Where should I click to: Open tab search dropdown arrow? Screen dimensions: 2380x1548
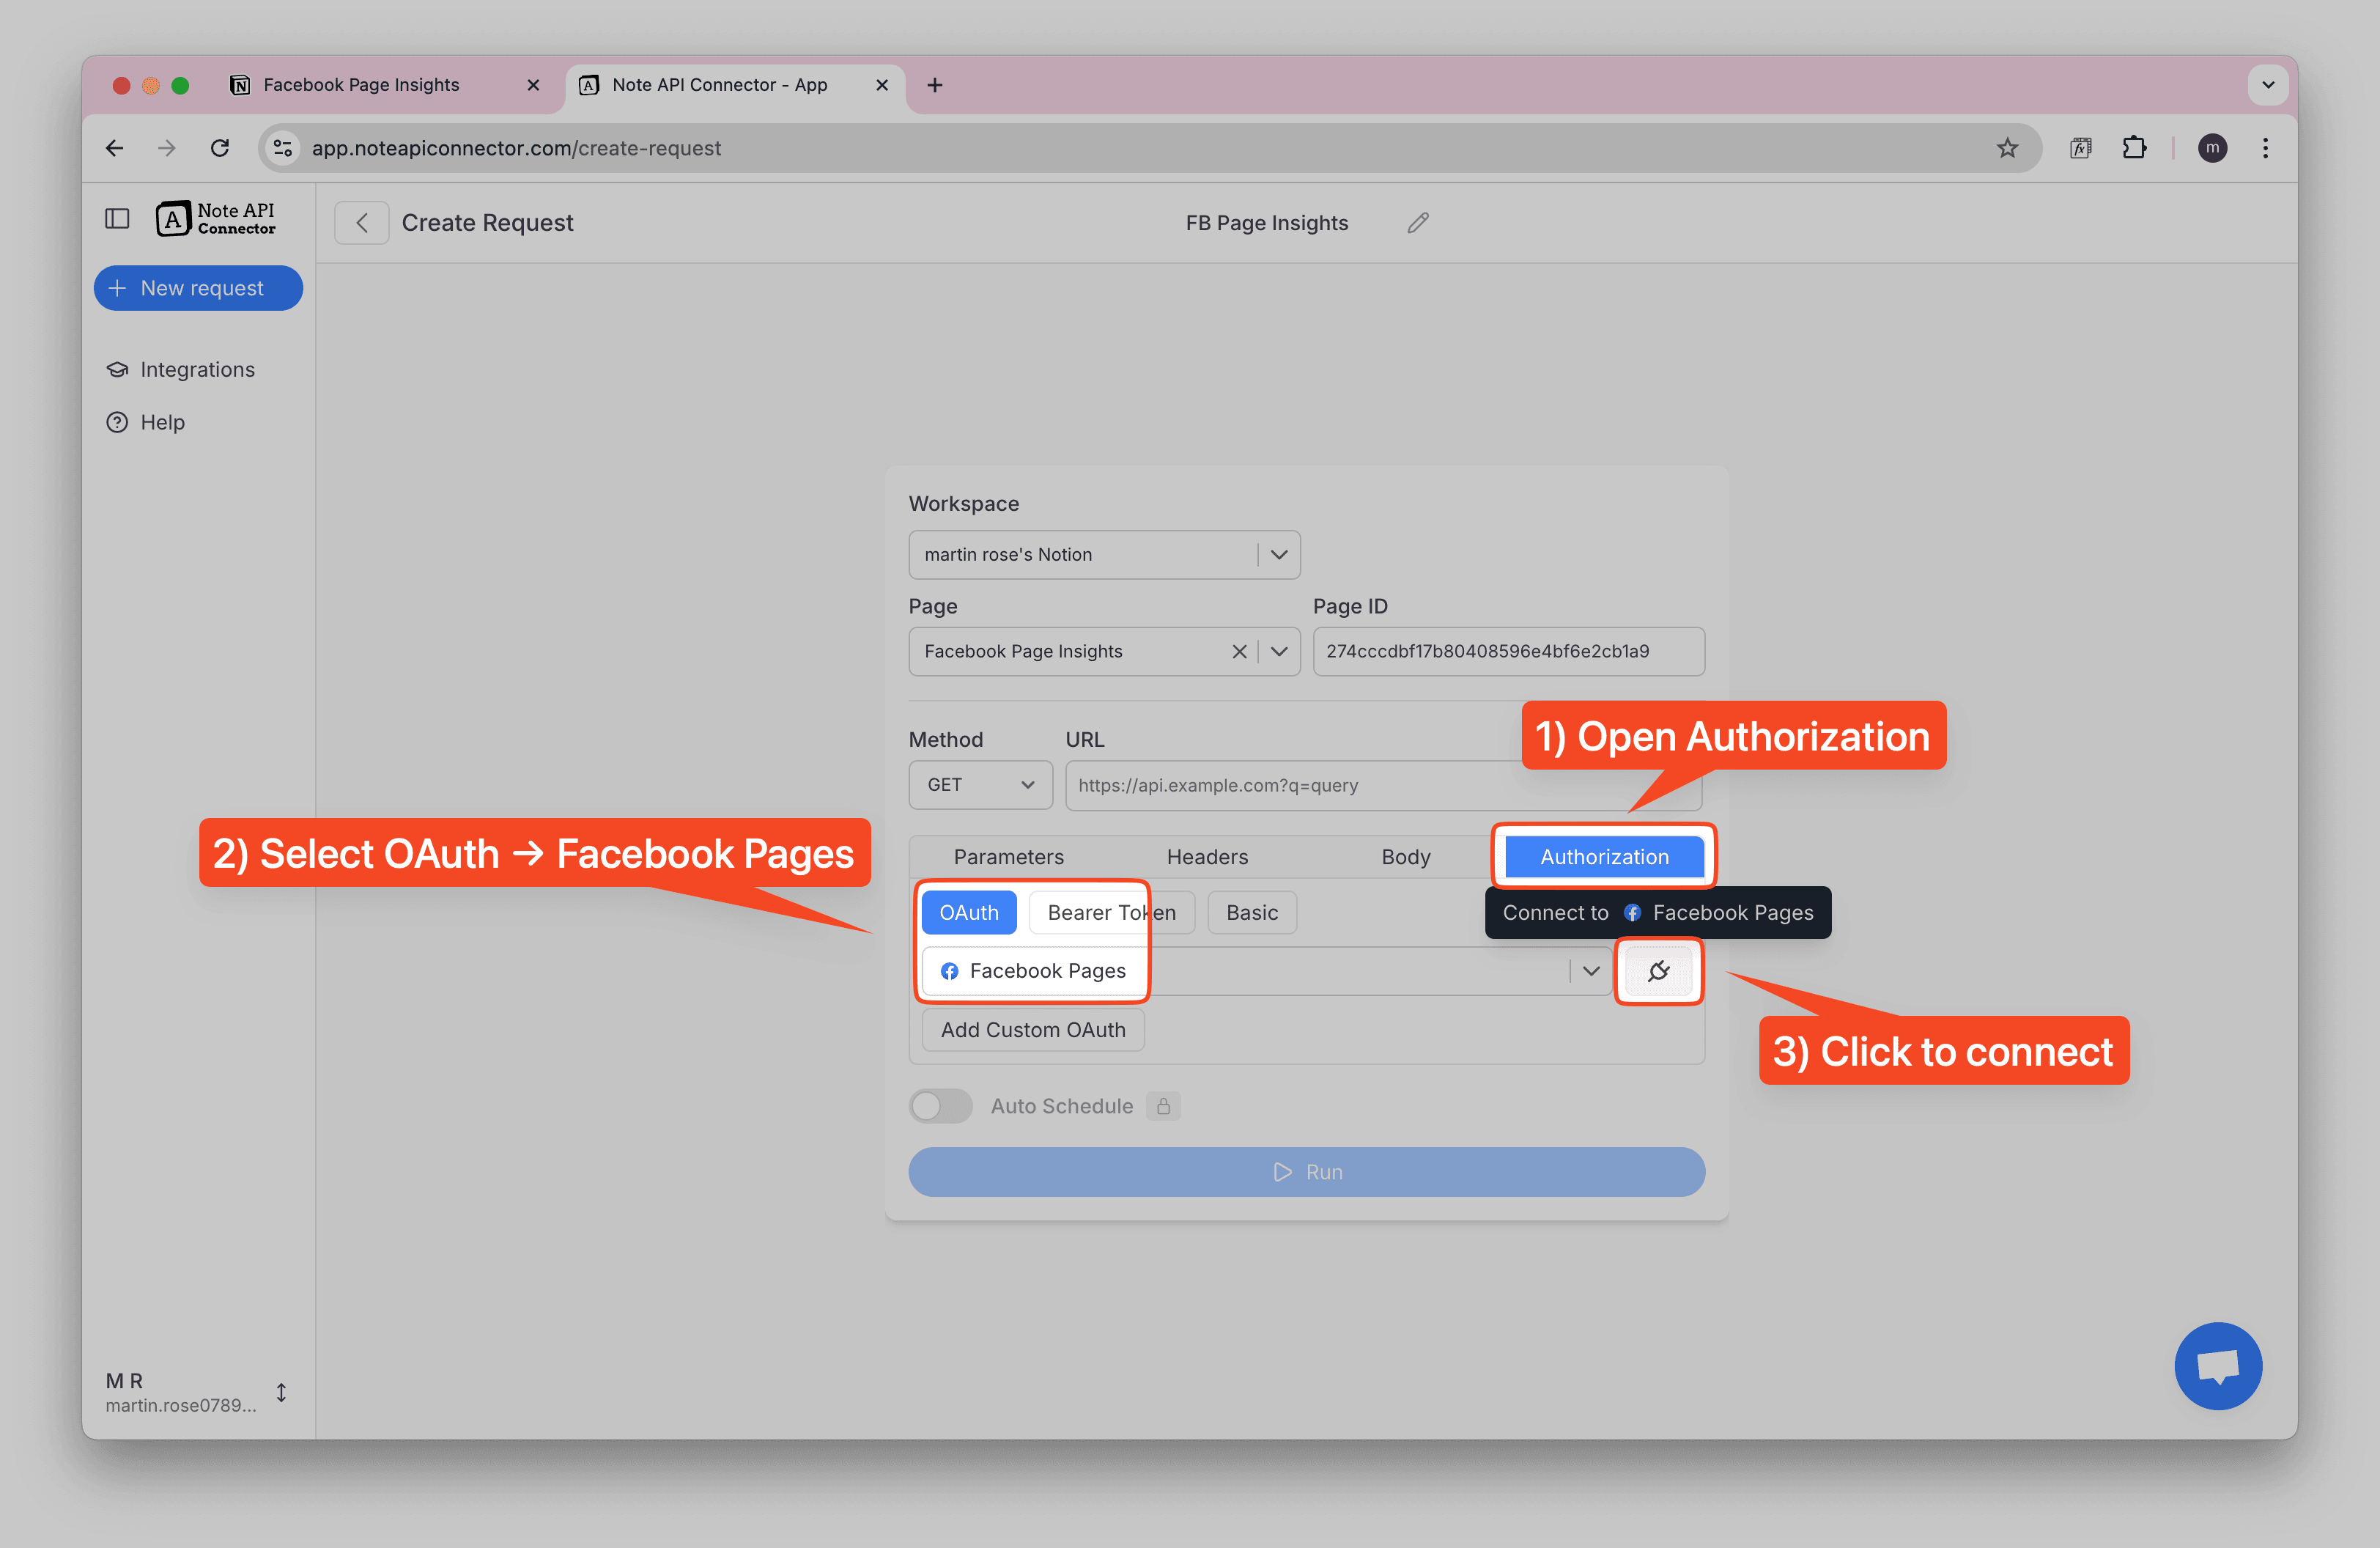point(2267,85)
